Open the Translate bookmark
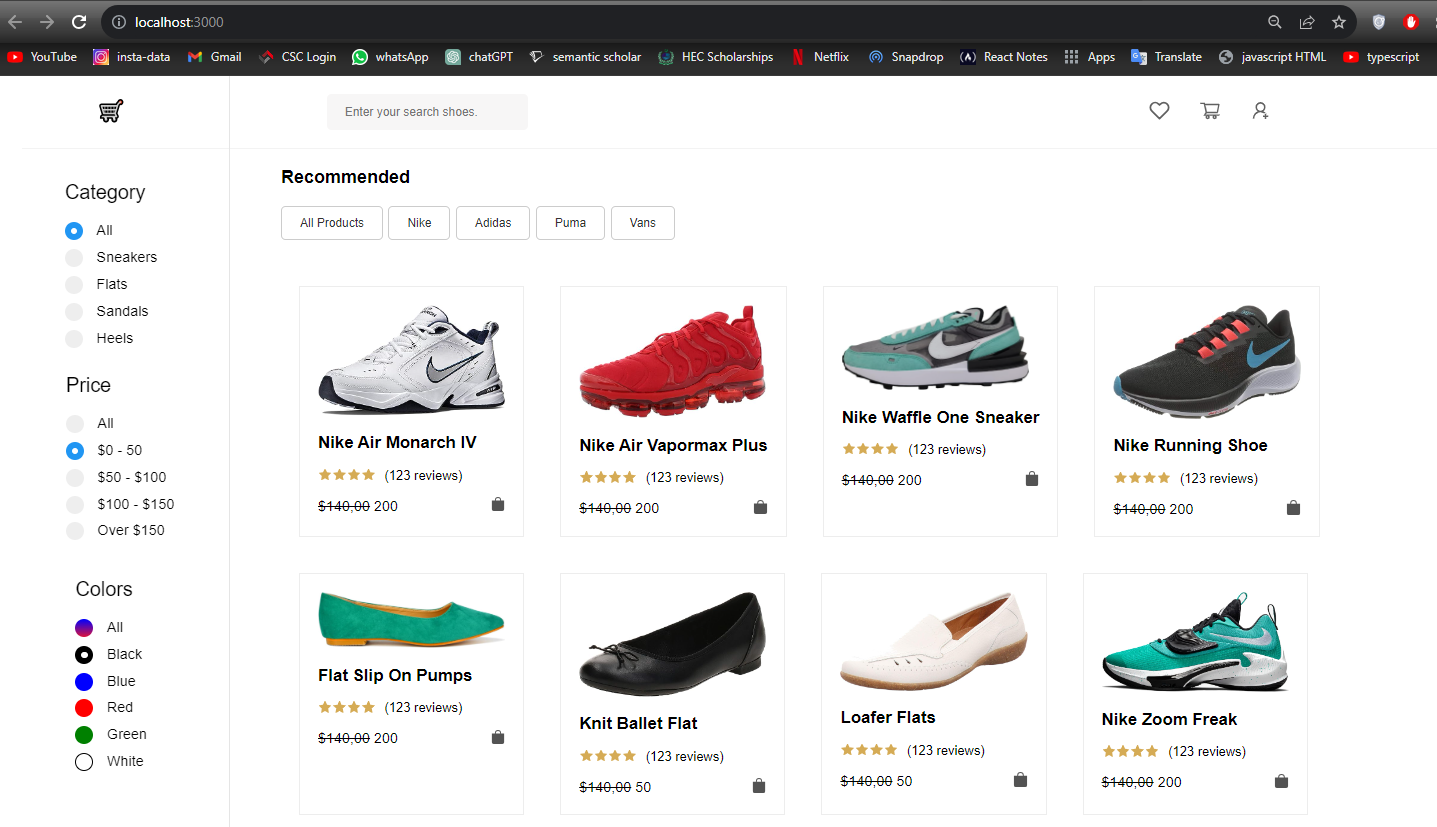 [1166, 57]
